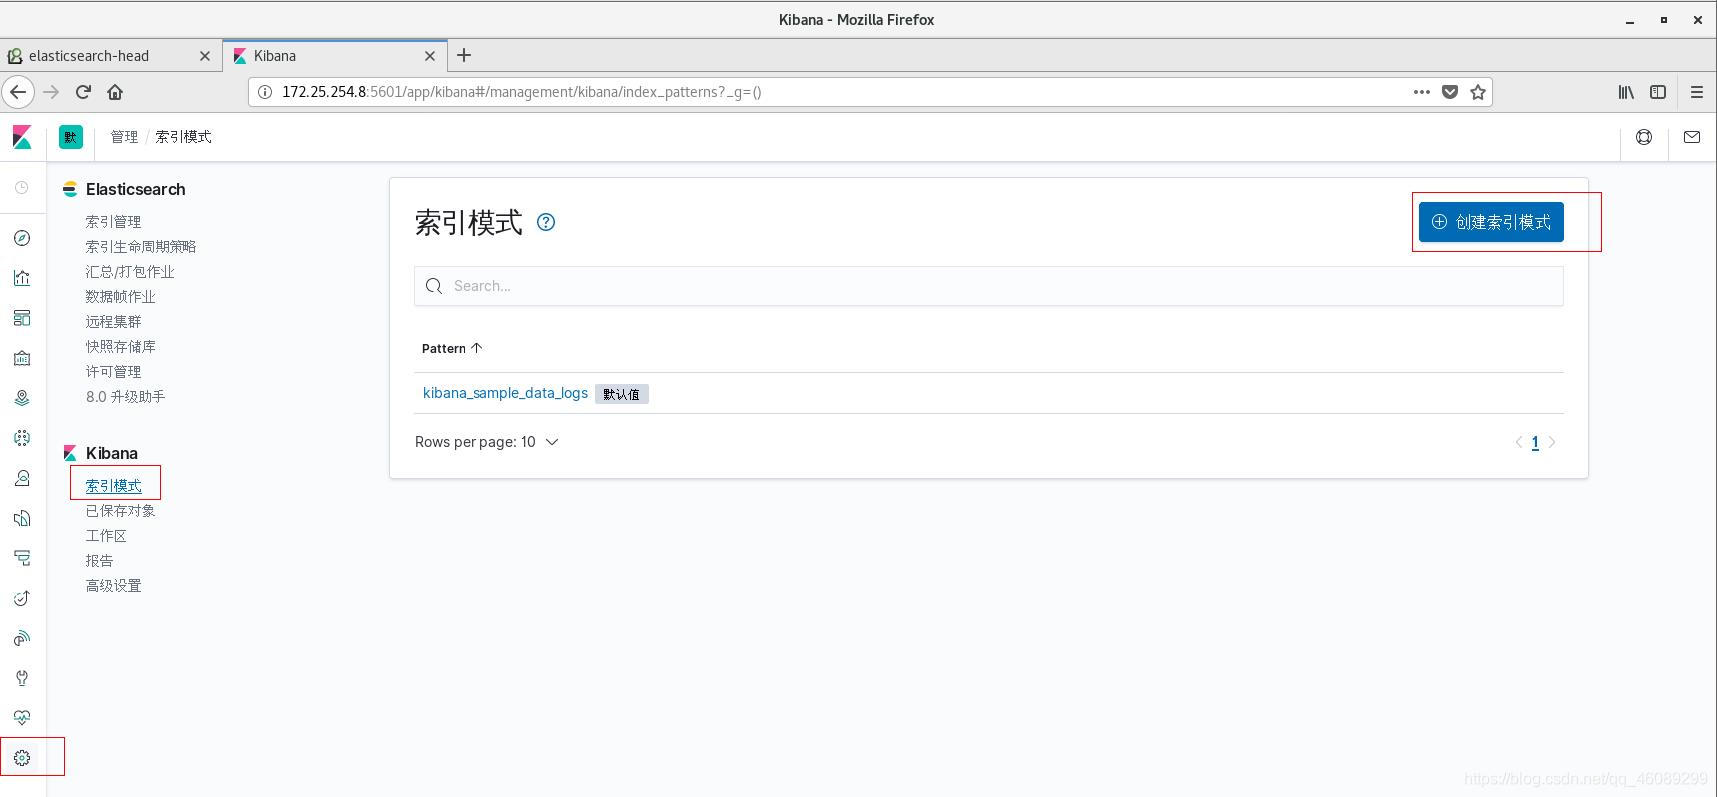The height and width of the screenshot is (797, 1717).
Task: Click 创建索引模式 button
Action: (1491, 222)
